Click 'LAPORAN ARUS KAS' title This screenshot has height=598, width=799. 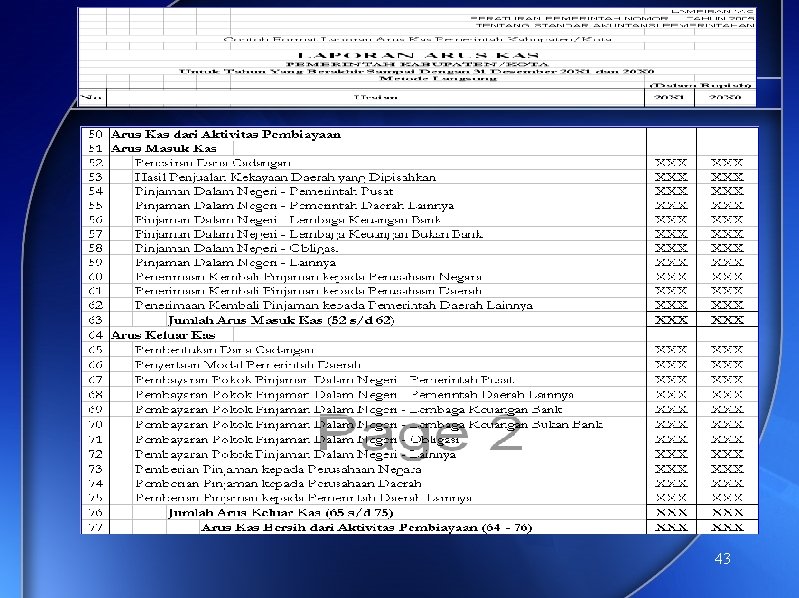coord(417,56)
